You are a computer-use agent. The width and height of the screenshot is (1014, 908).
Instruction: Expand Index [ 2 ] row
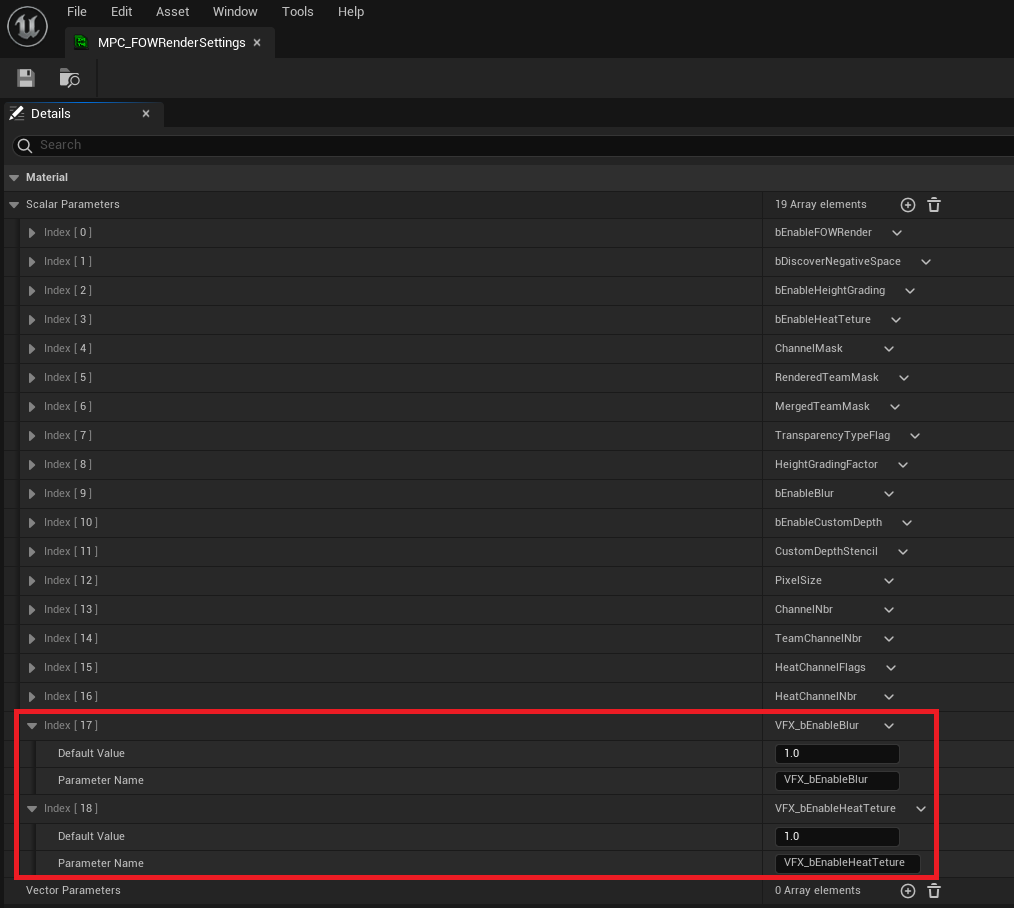point(32,291)
